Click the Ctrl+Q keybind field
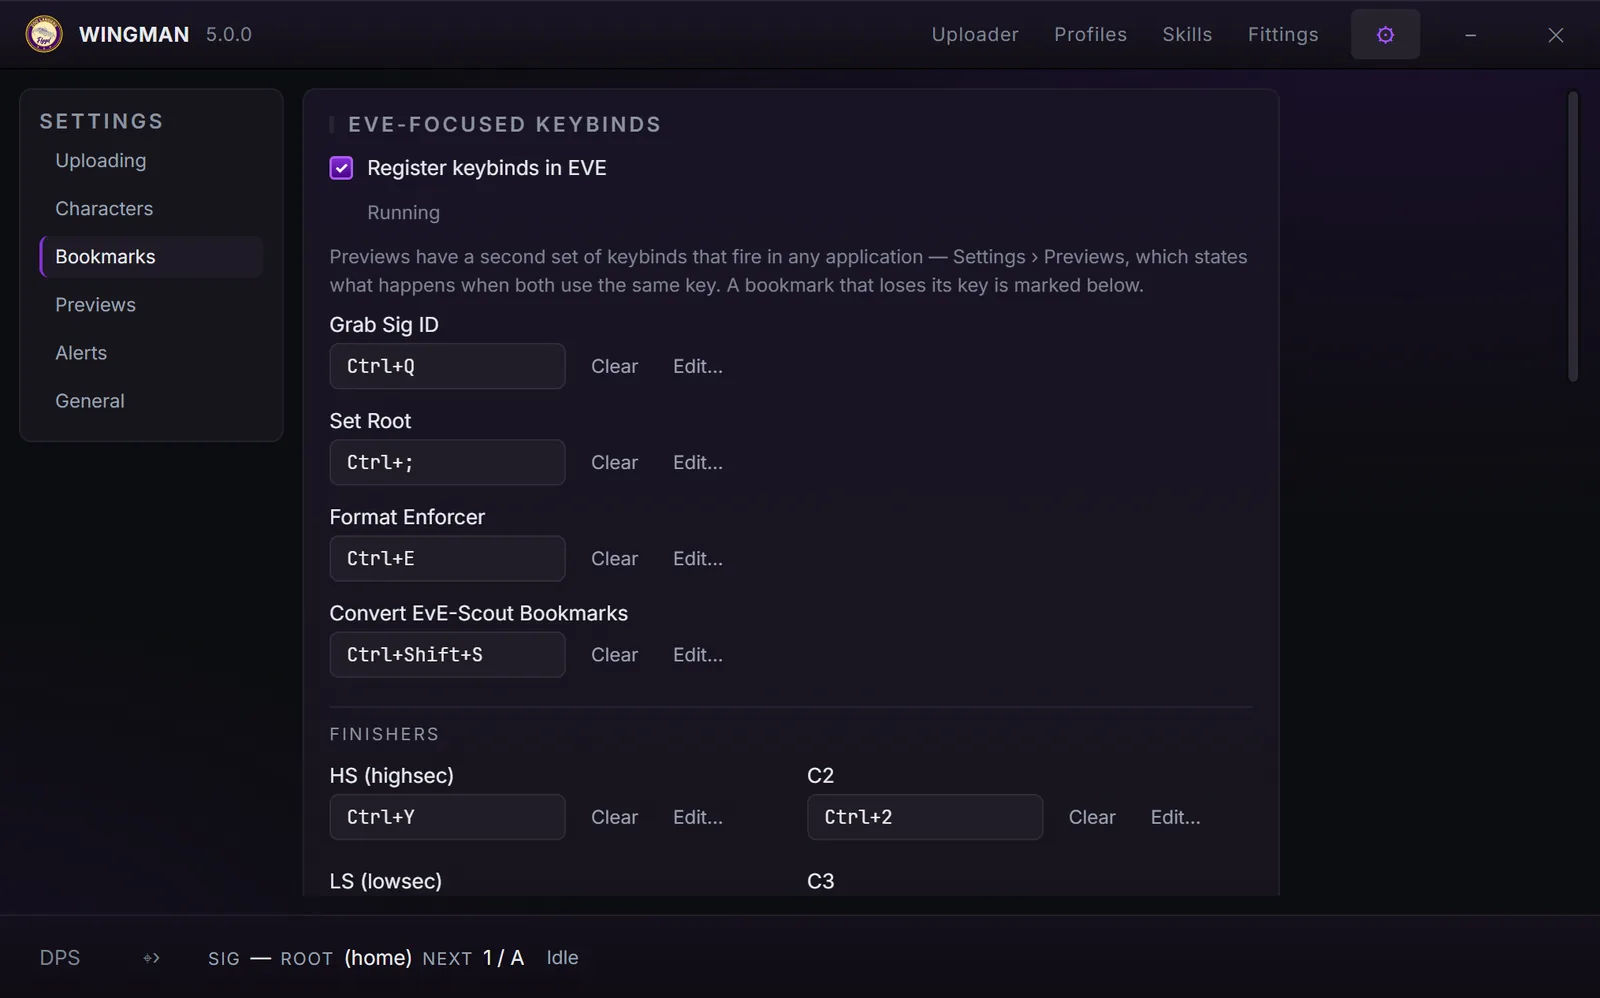Image resolution: width=1600 pixels, height=998 pixels. [x=447, y=367]
